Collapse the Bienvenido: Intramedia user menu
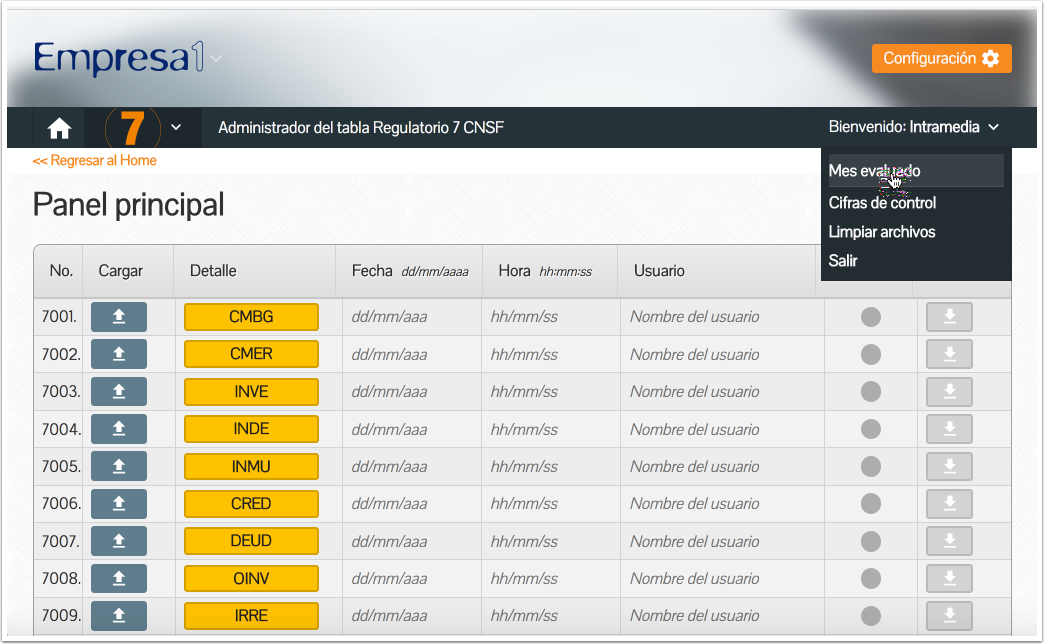The width and height of the screenshot is (1044, 644). pos(913,127)
